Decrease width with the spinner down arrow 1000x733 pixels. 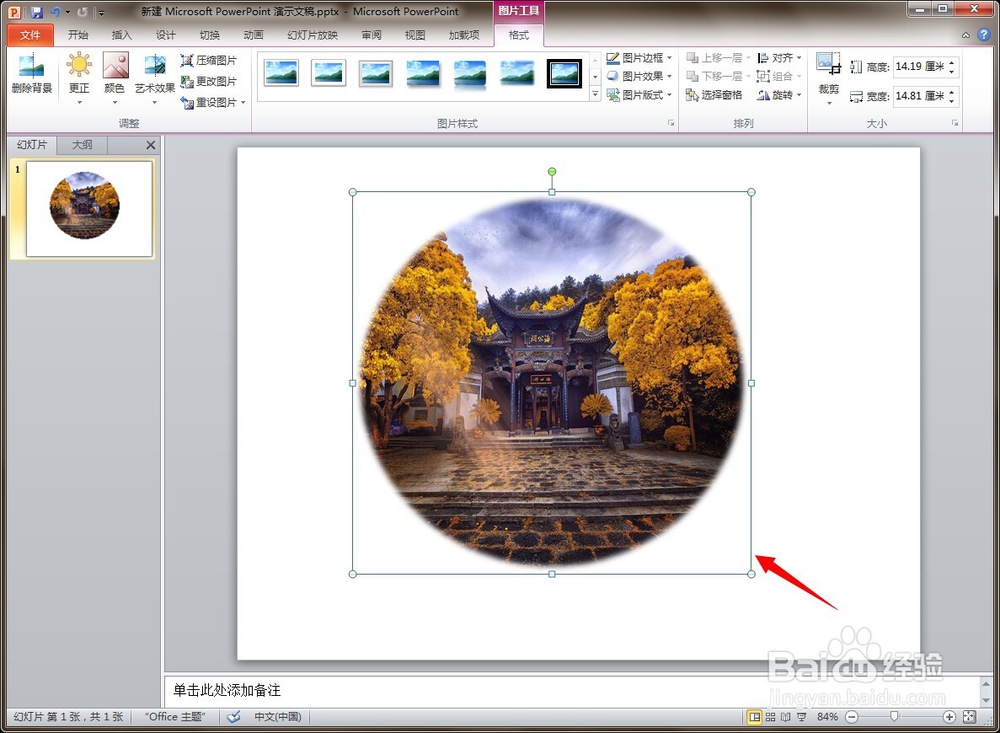pyautogui.click(x=952, y=101)
